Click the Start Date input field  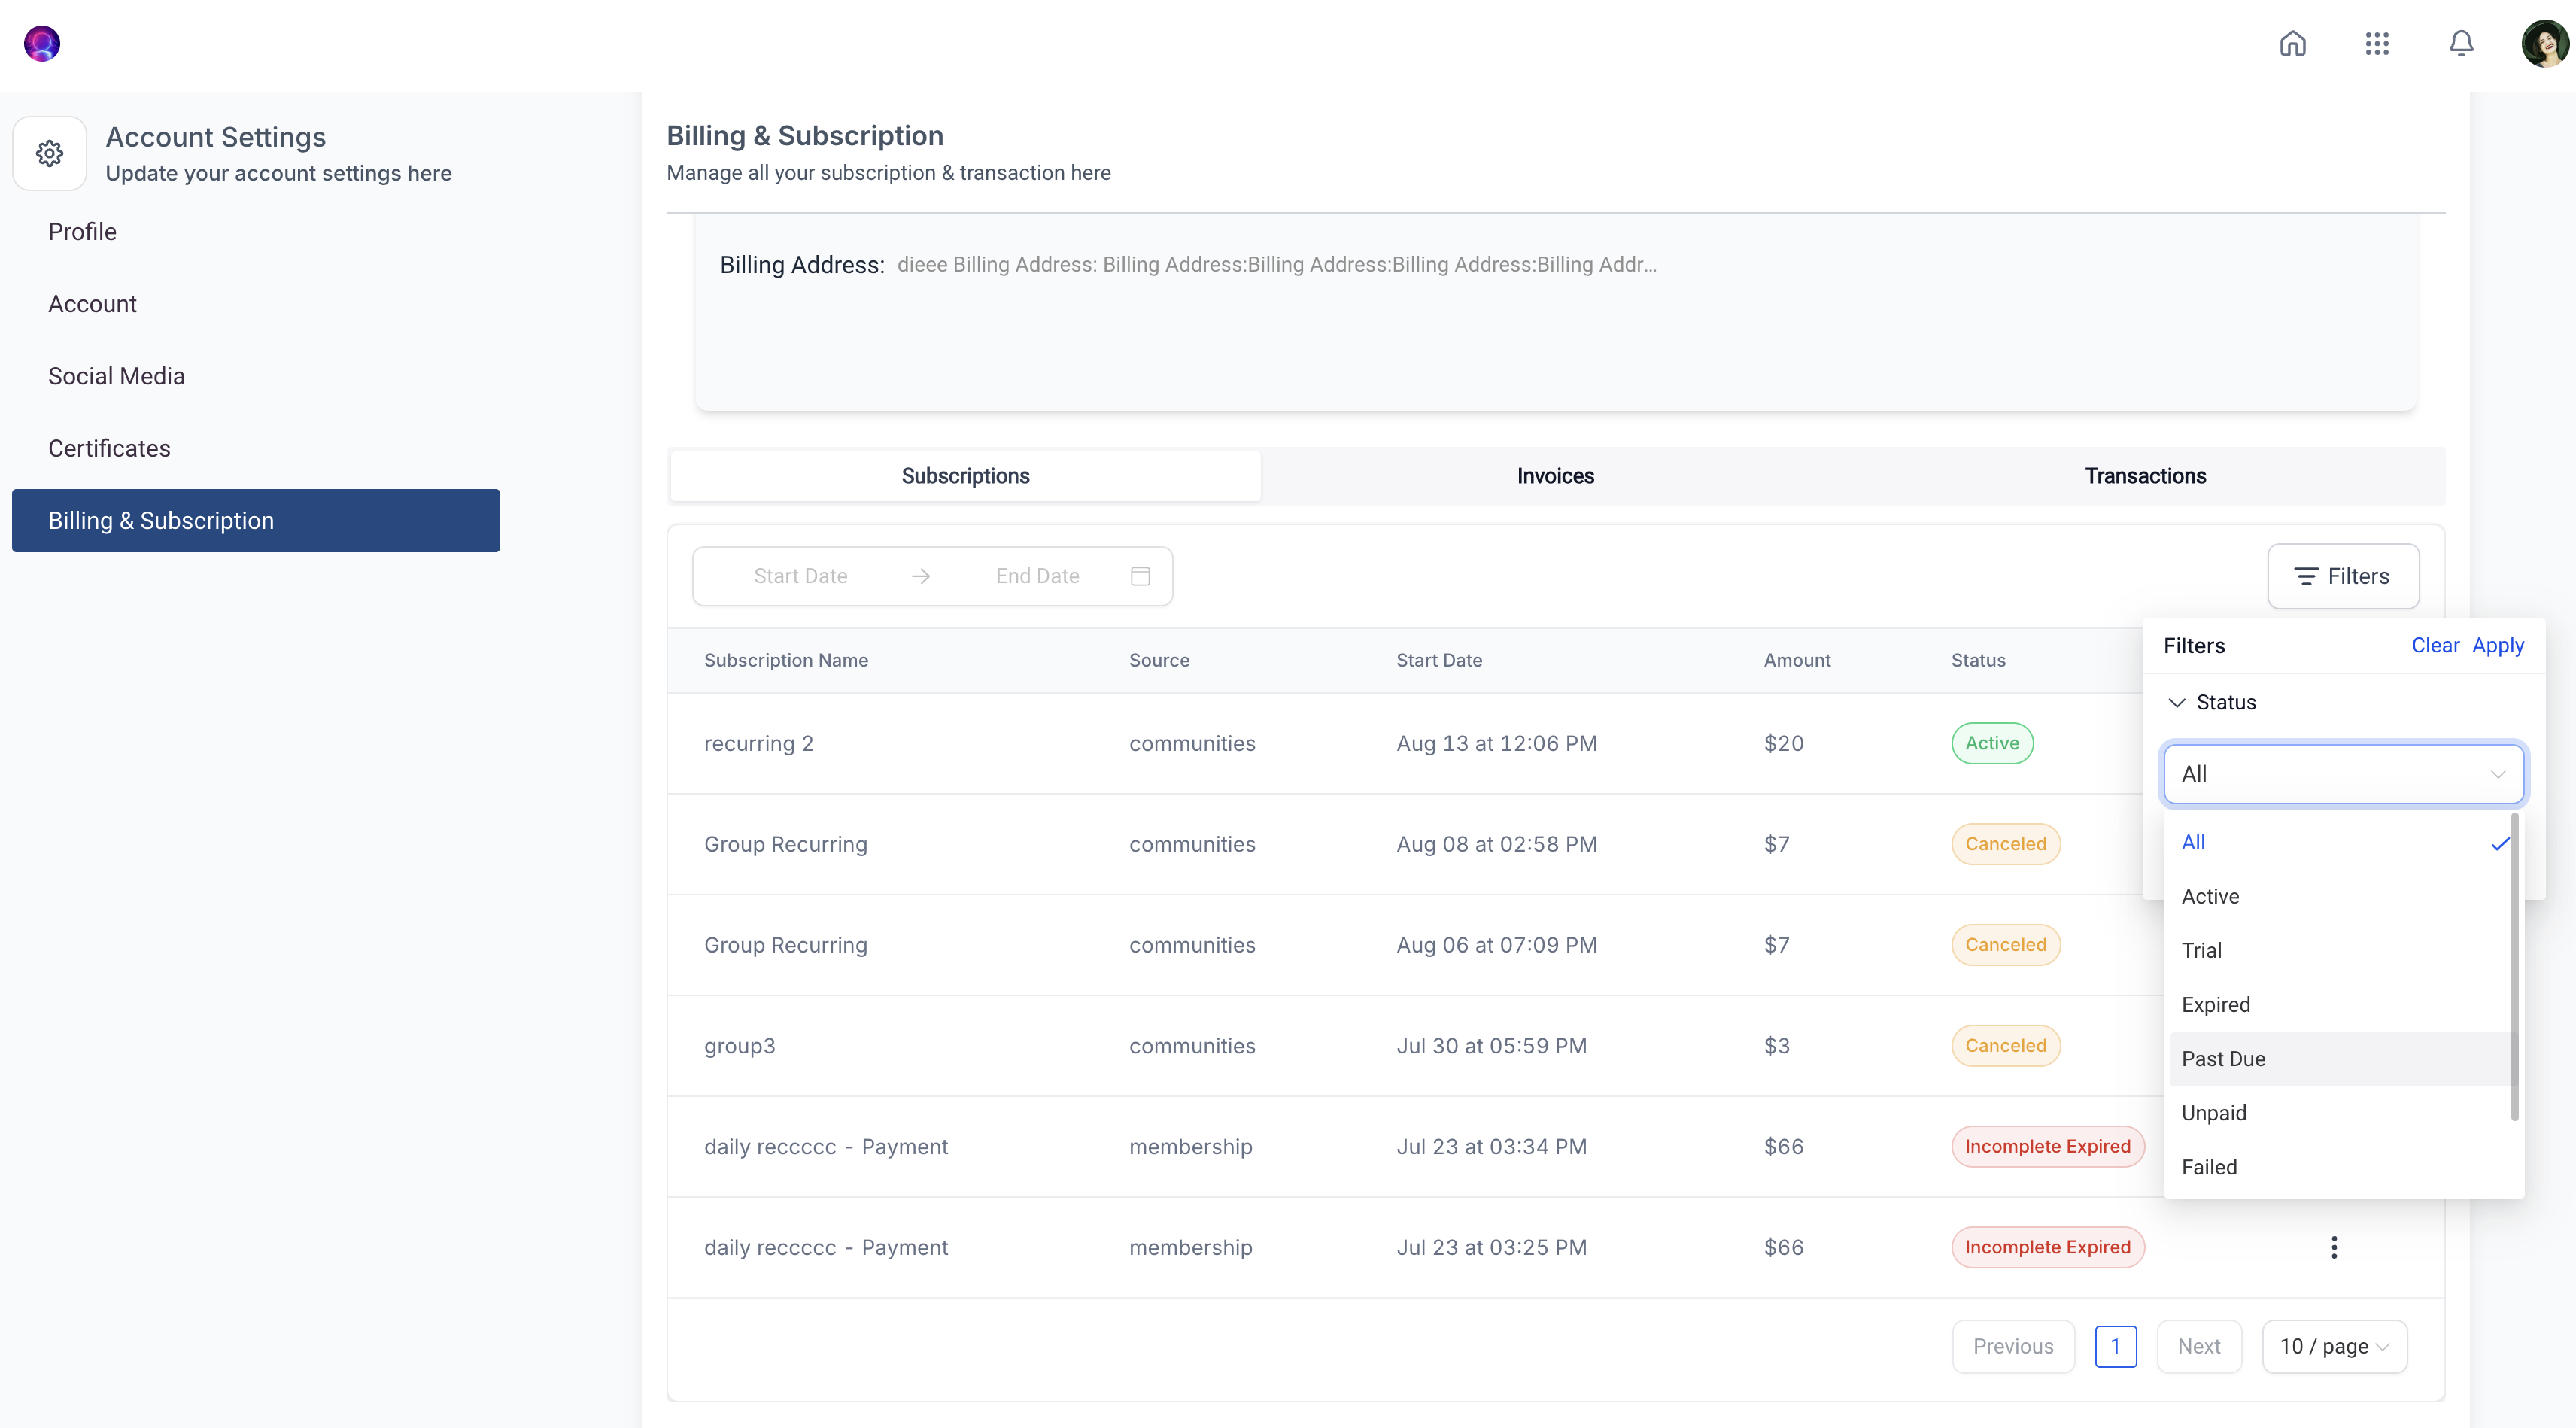pyautogui.click(x=800, y=576)
